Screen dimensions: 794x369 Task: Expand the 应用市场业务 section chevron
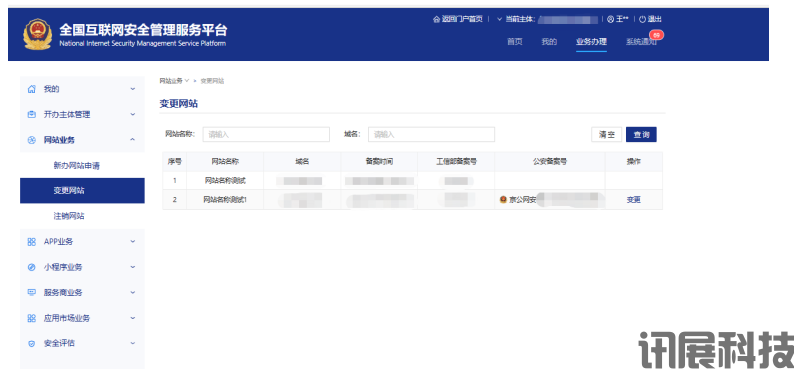point(133,318)
